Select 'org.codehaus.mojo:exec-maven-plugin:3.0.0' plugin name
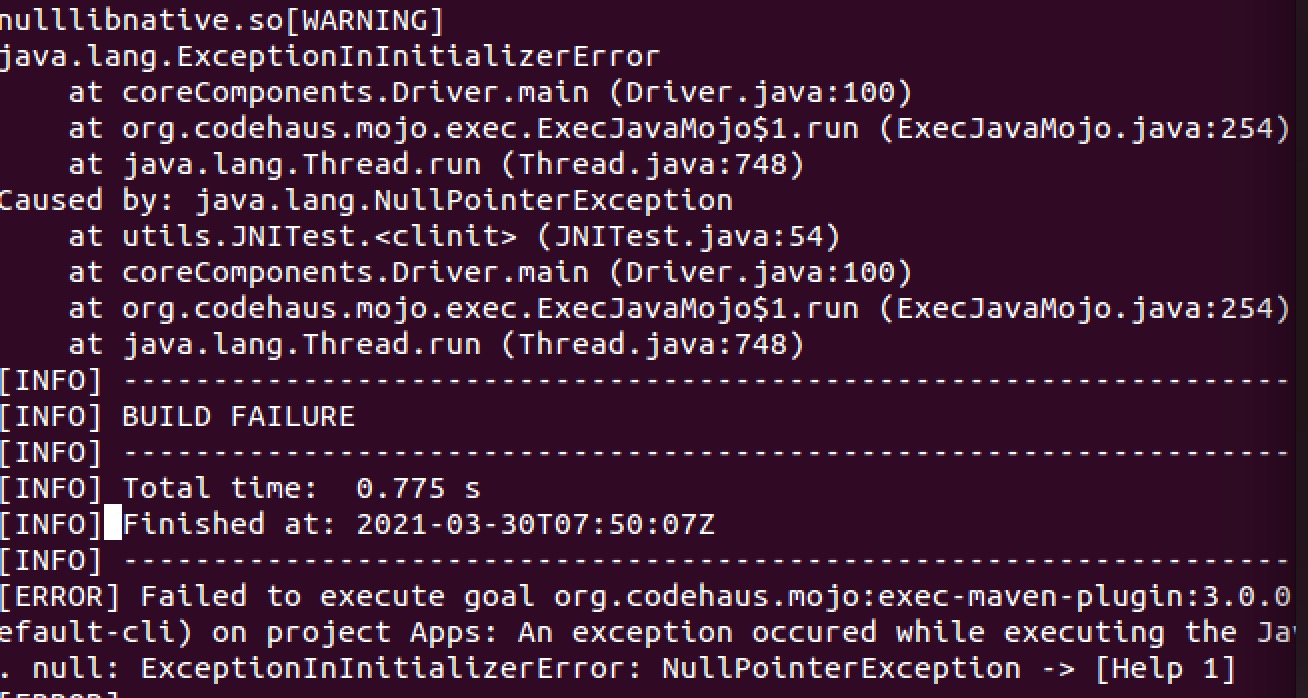Viewport: 1308px width, 698px height. point(923,596)
